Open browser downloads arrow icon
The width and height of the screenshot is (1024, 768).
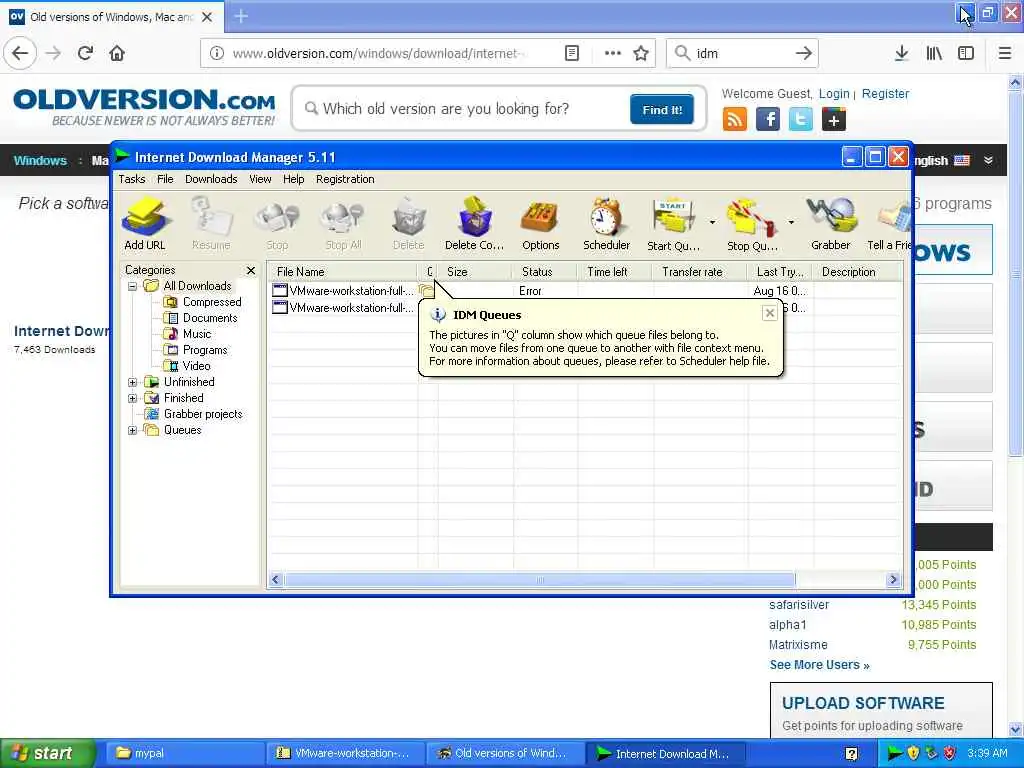(902, 53)
